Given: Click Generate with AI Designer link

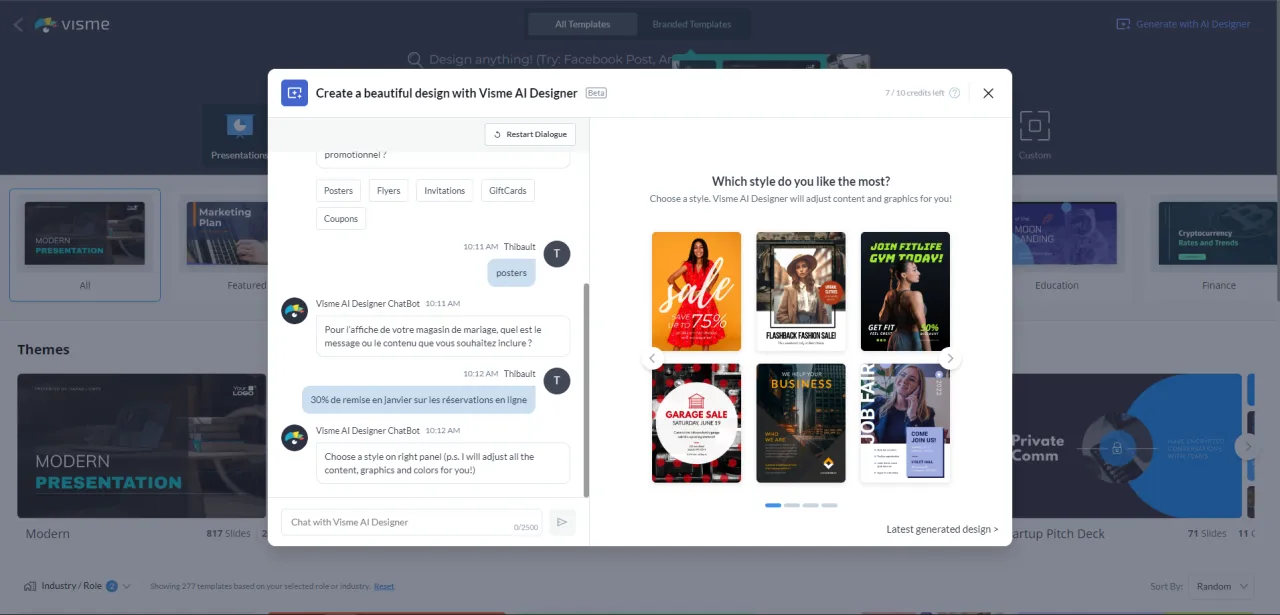Looking at the screenshot, I should click(1184, 24).
